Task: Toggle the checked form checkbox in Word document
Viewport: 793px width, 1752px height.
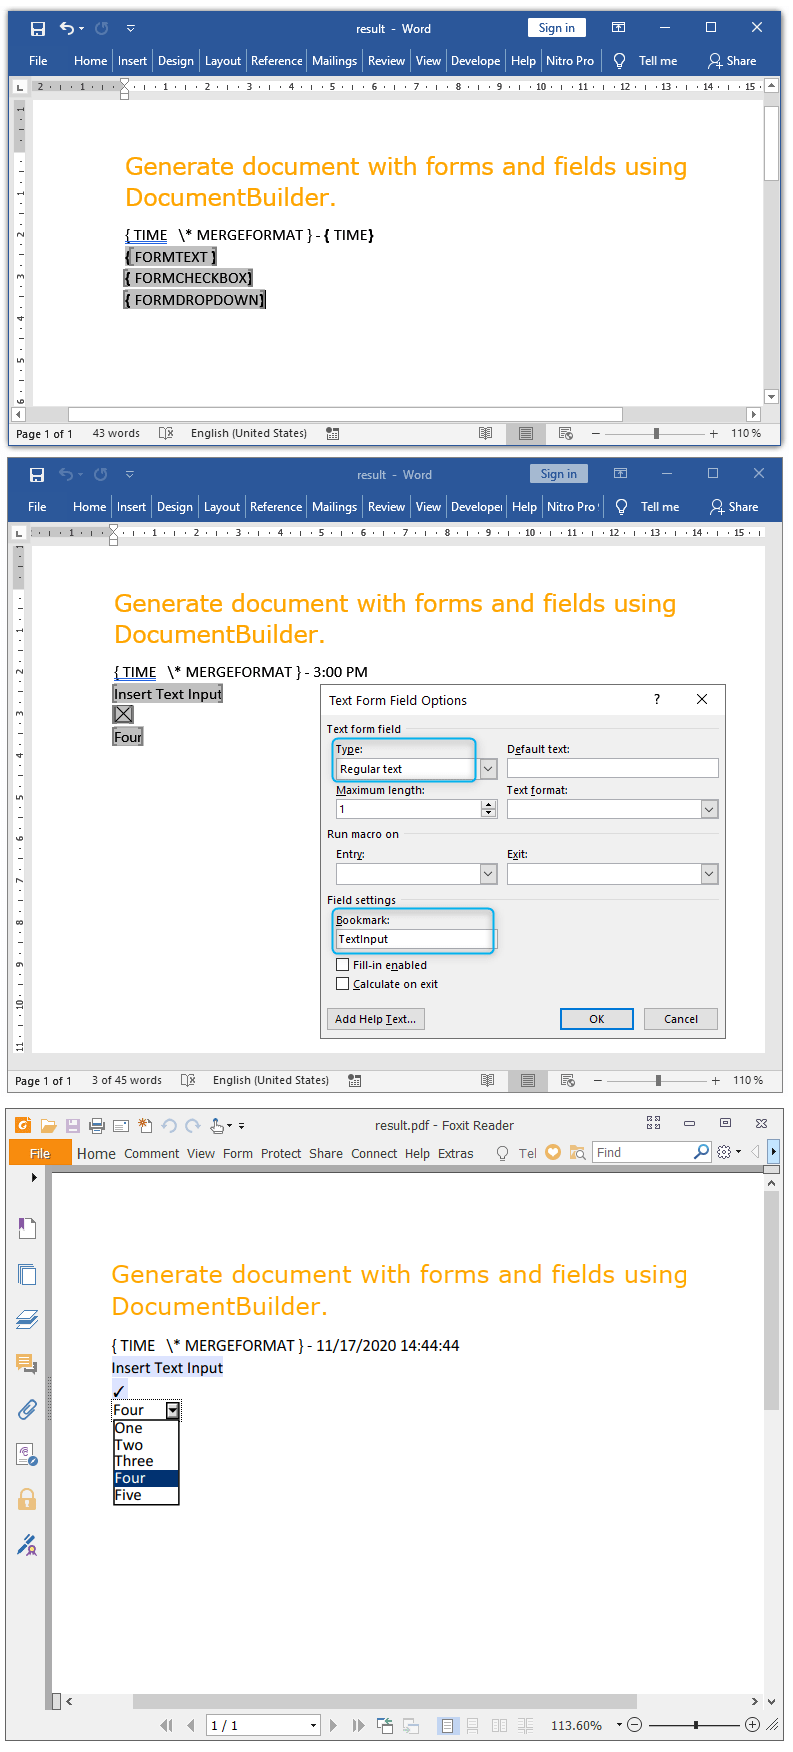Action: tap(123, 714)
